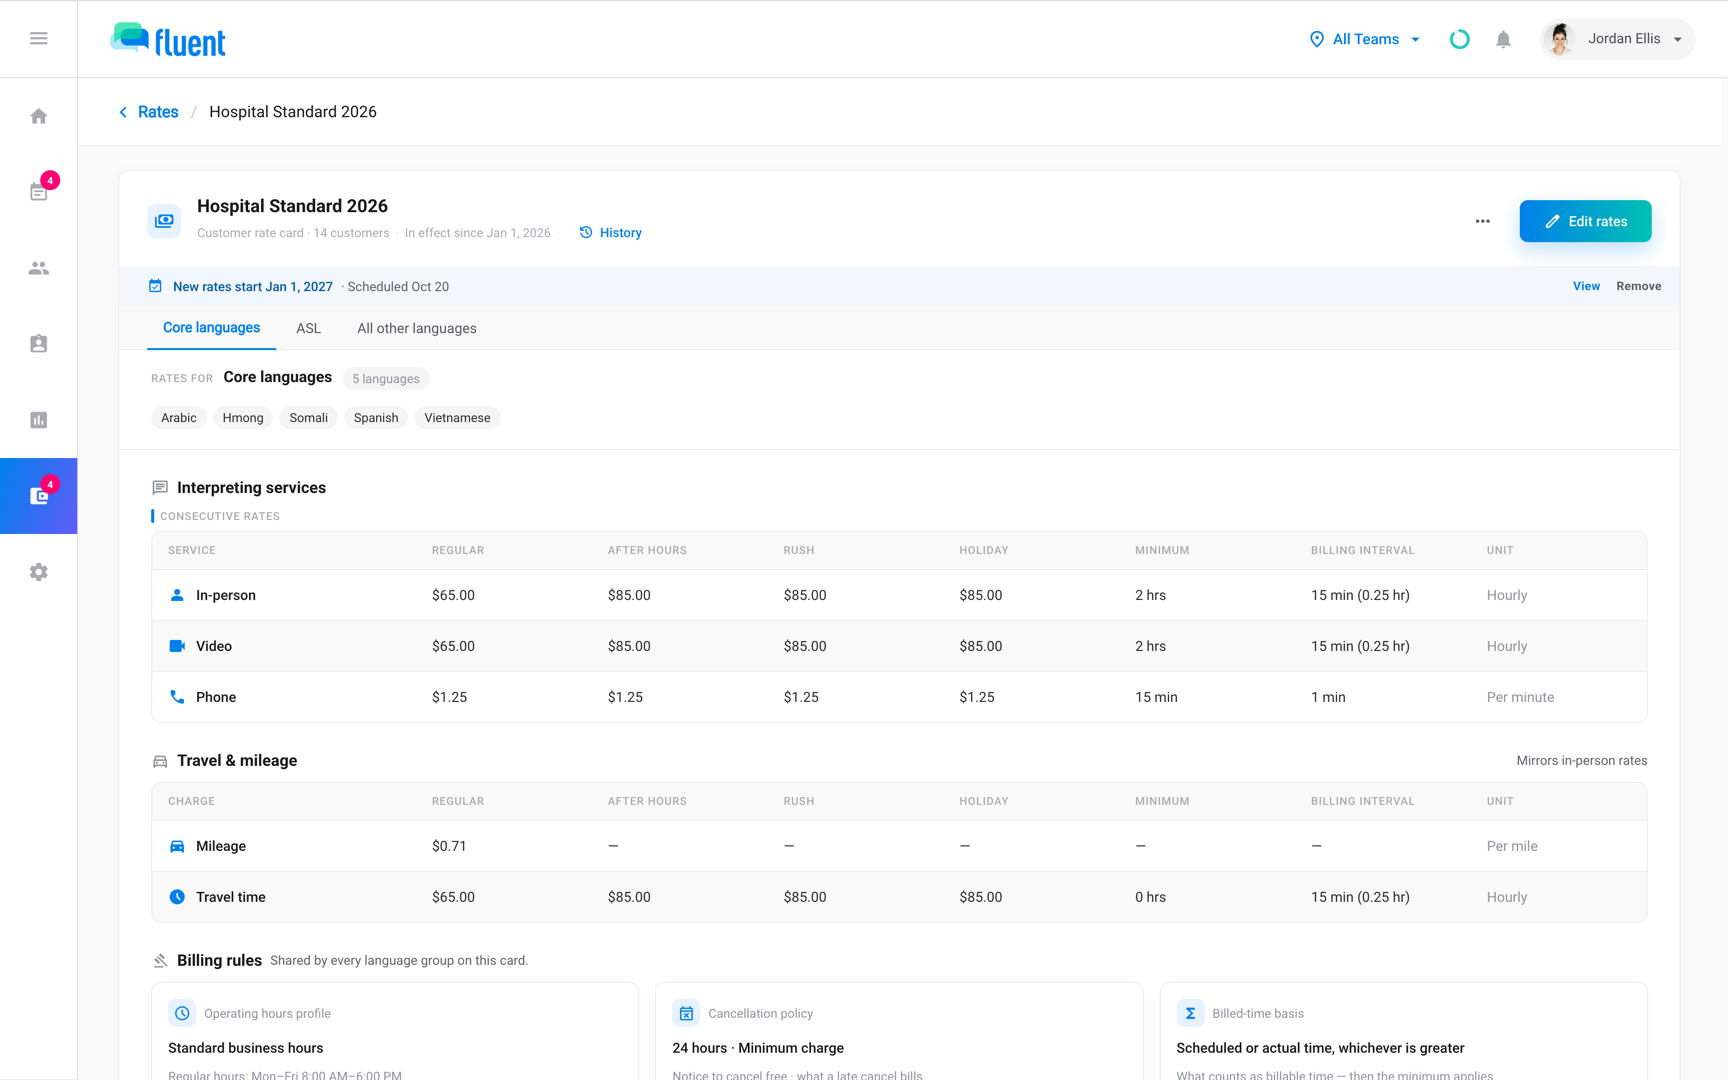
Task: Open the people sidebar section
Action: coord(39,268)
